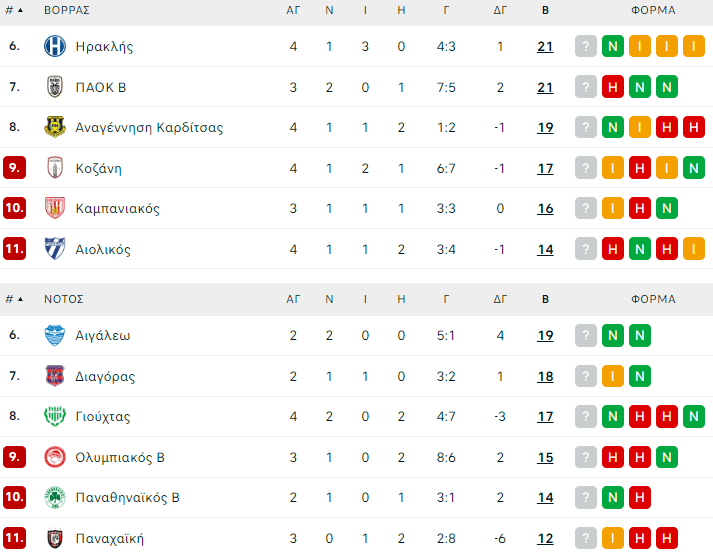Click the Ηρακλής team crest icon
713x556 pixels.
[x=55, y=46]
